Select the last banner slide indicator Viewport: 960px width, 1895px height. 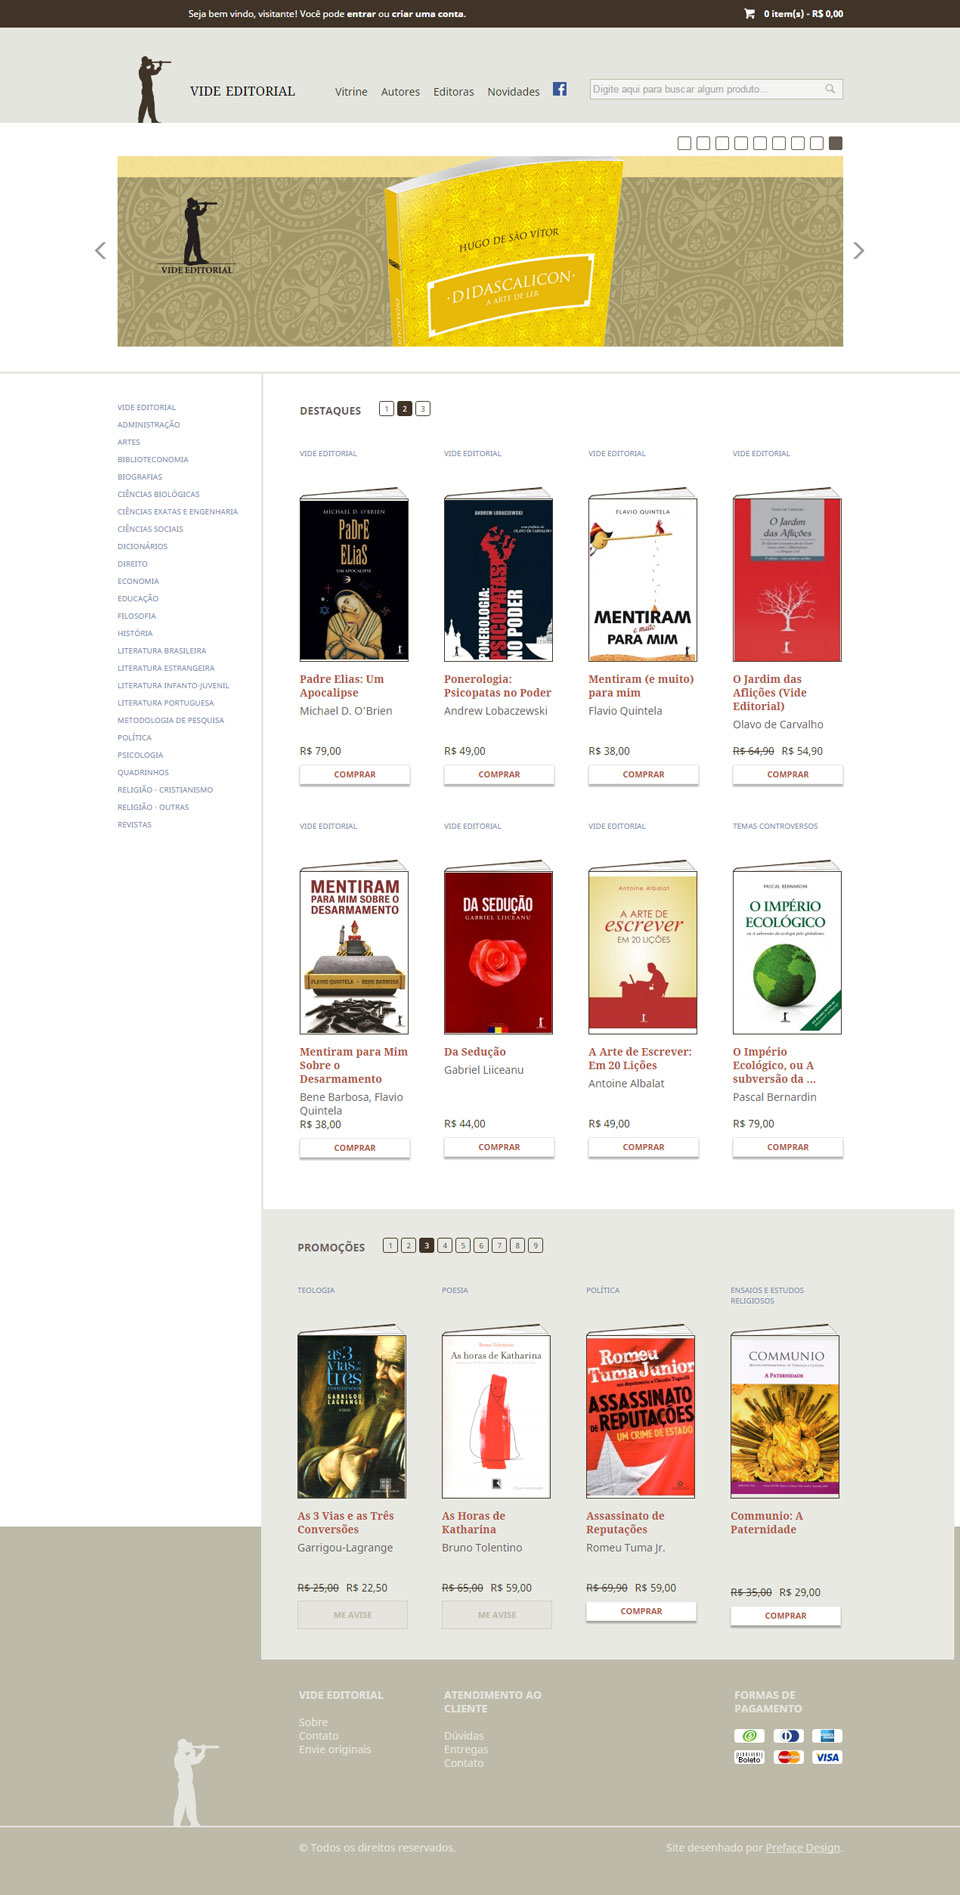[836, 143]
